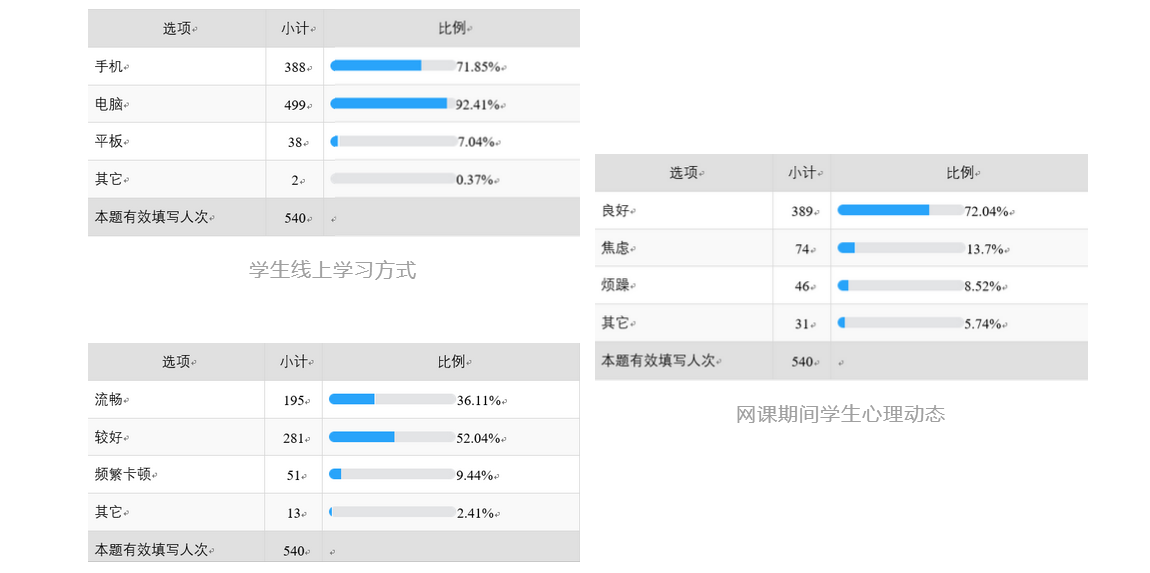Select the 焦虑 option label
The height and width of the screenshot is (573, 1150).
(616, 248)
